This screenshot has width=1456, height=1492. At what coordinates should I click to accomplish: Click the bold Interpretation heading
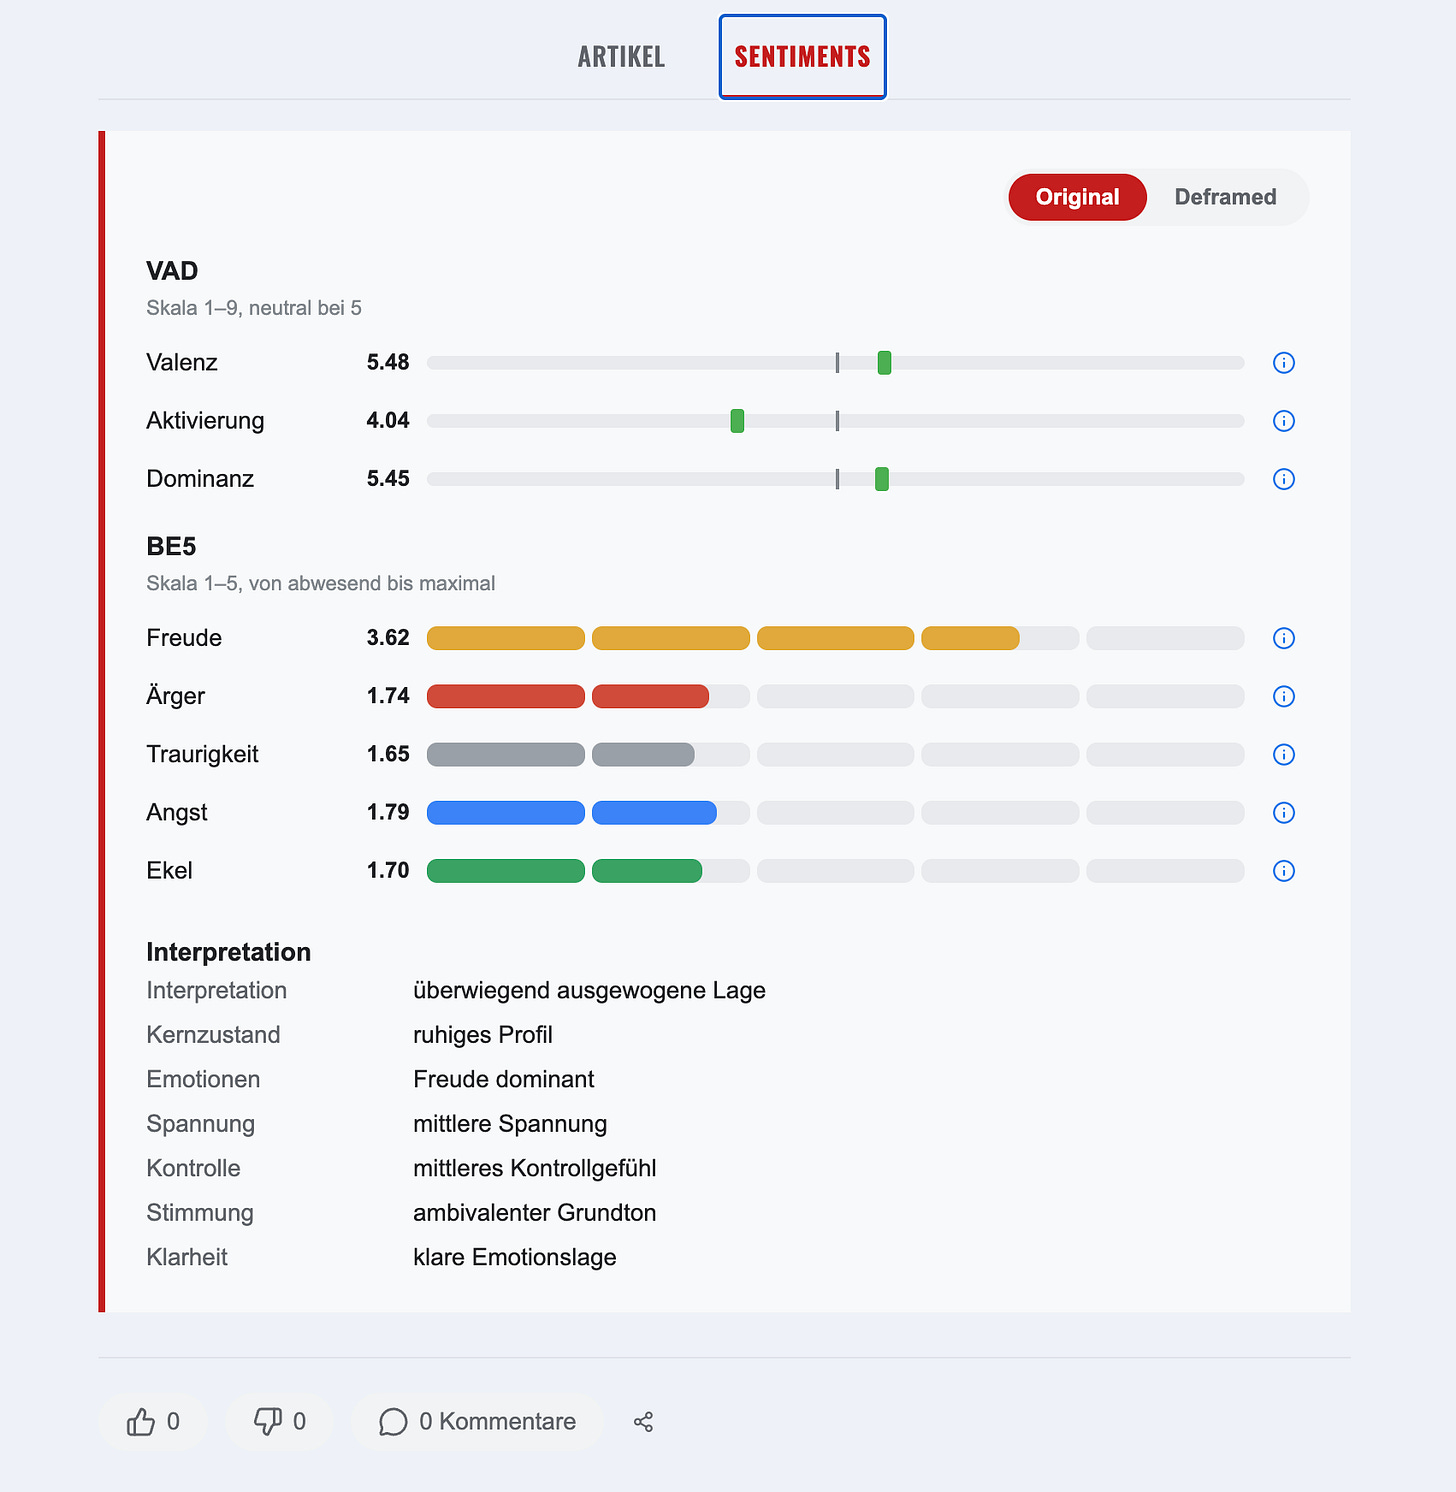pos(228,952)
